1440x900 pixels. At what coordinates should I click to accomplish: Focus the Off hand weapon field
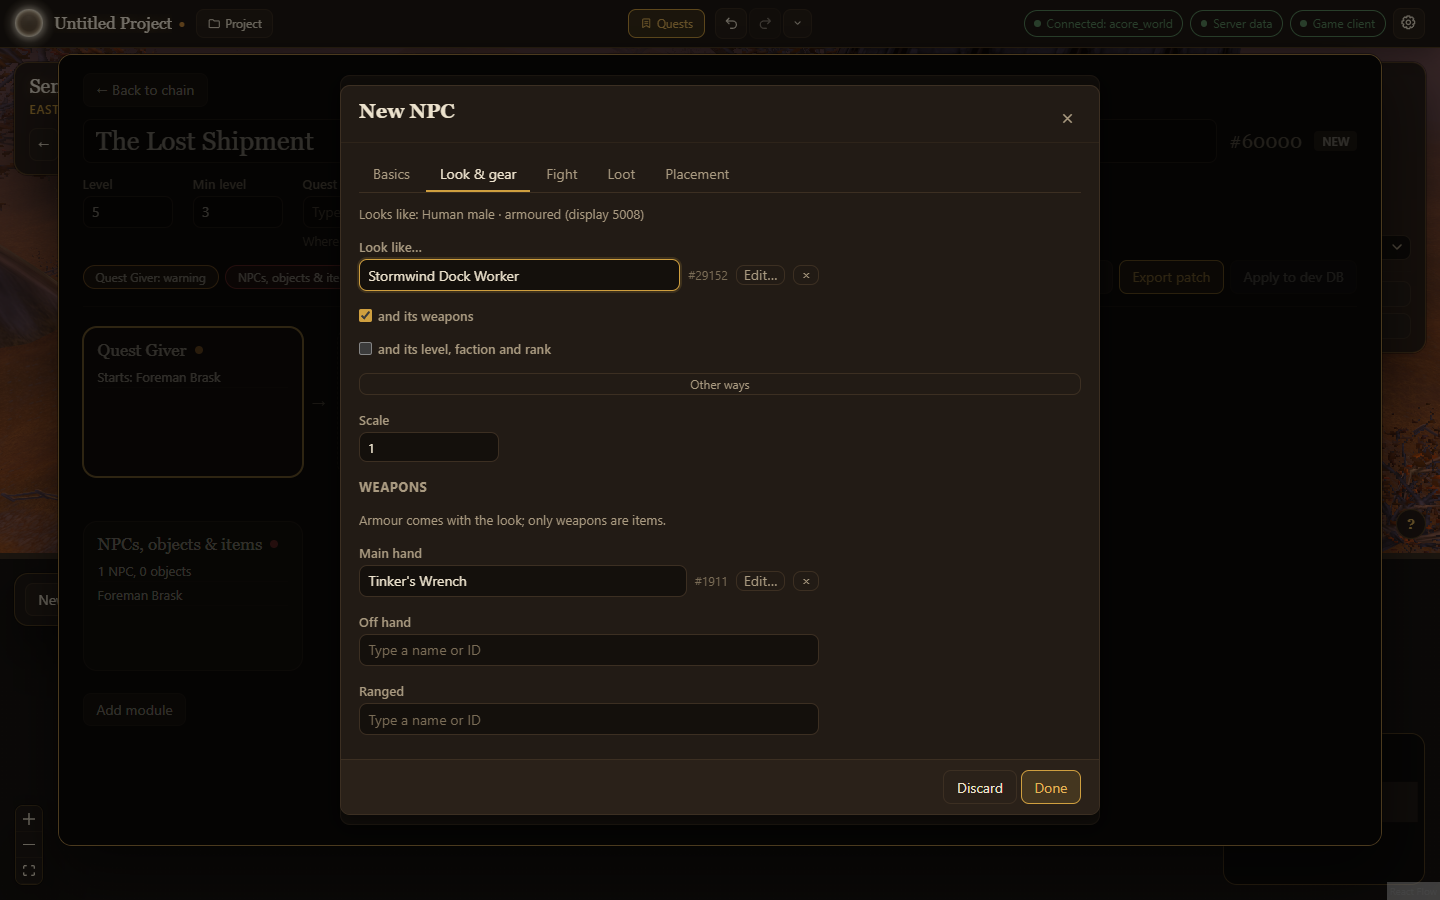click(588, 650)
